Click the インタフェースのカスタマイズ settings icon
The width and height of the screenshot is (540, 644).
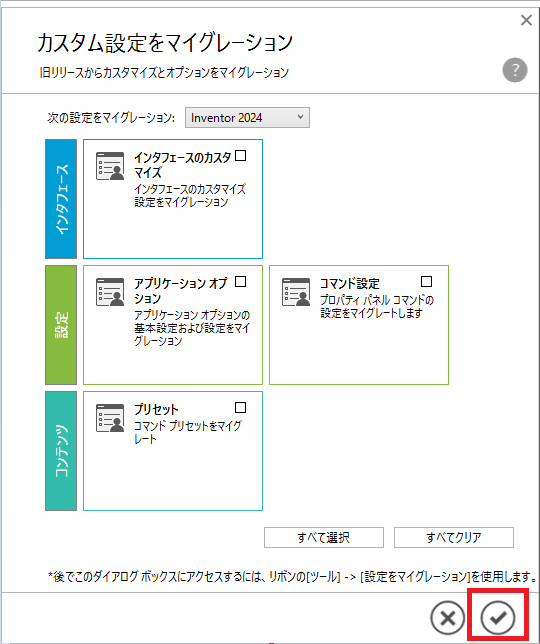(x=110, y=166)
